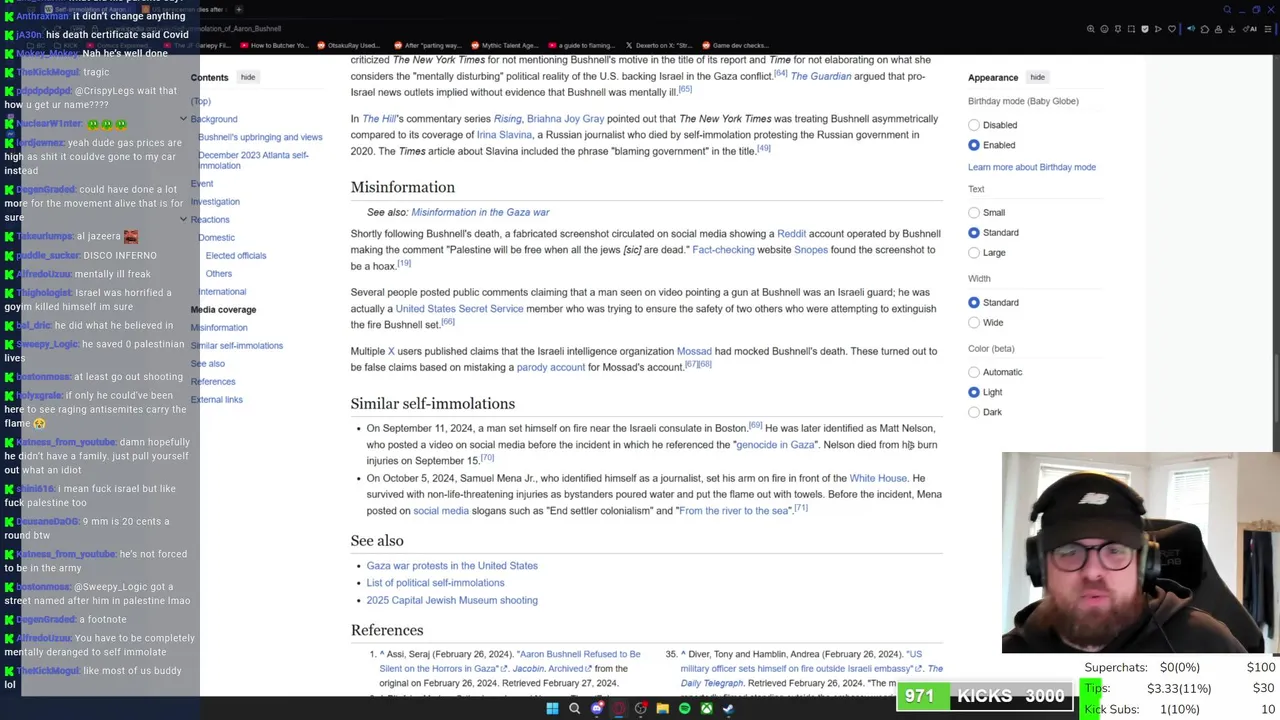Click the pin icon in address bar
This screenshot has height=720, width=1280.
1118,29
